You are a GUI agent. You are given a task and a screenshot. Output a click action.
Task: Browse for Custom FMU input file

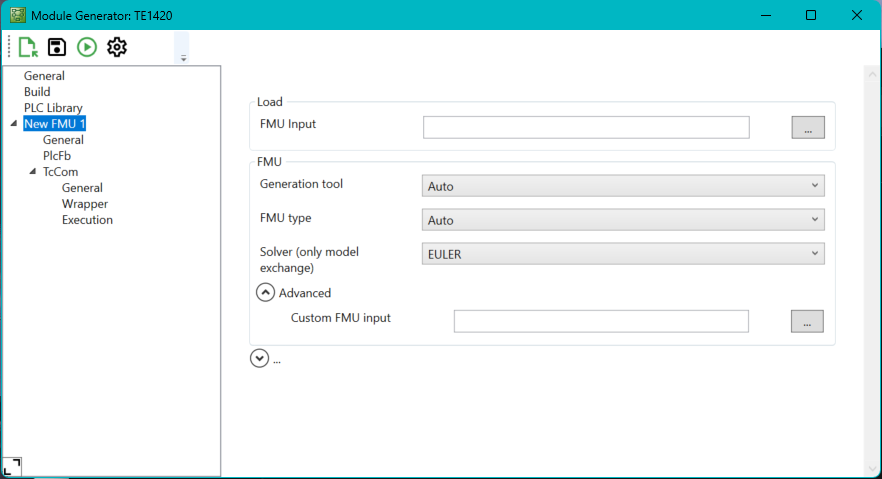click(x=807, y=321)
